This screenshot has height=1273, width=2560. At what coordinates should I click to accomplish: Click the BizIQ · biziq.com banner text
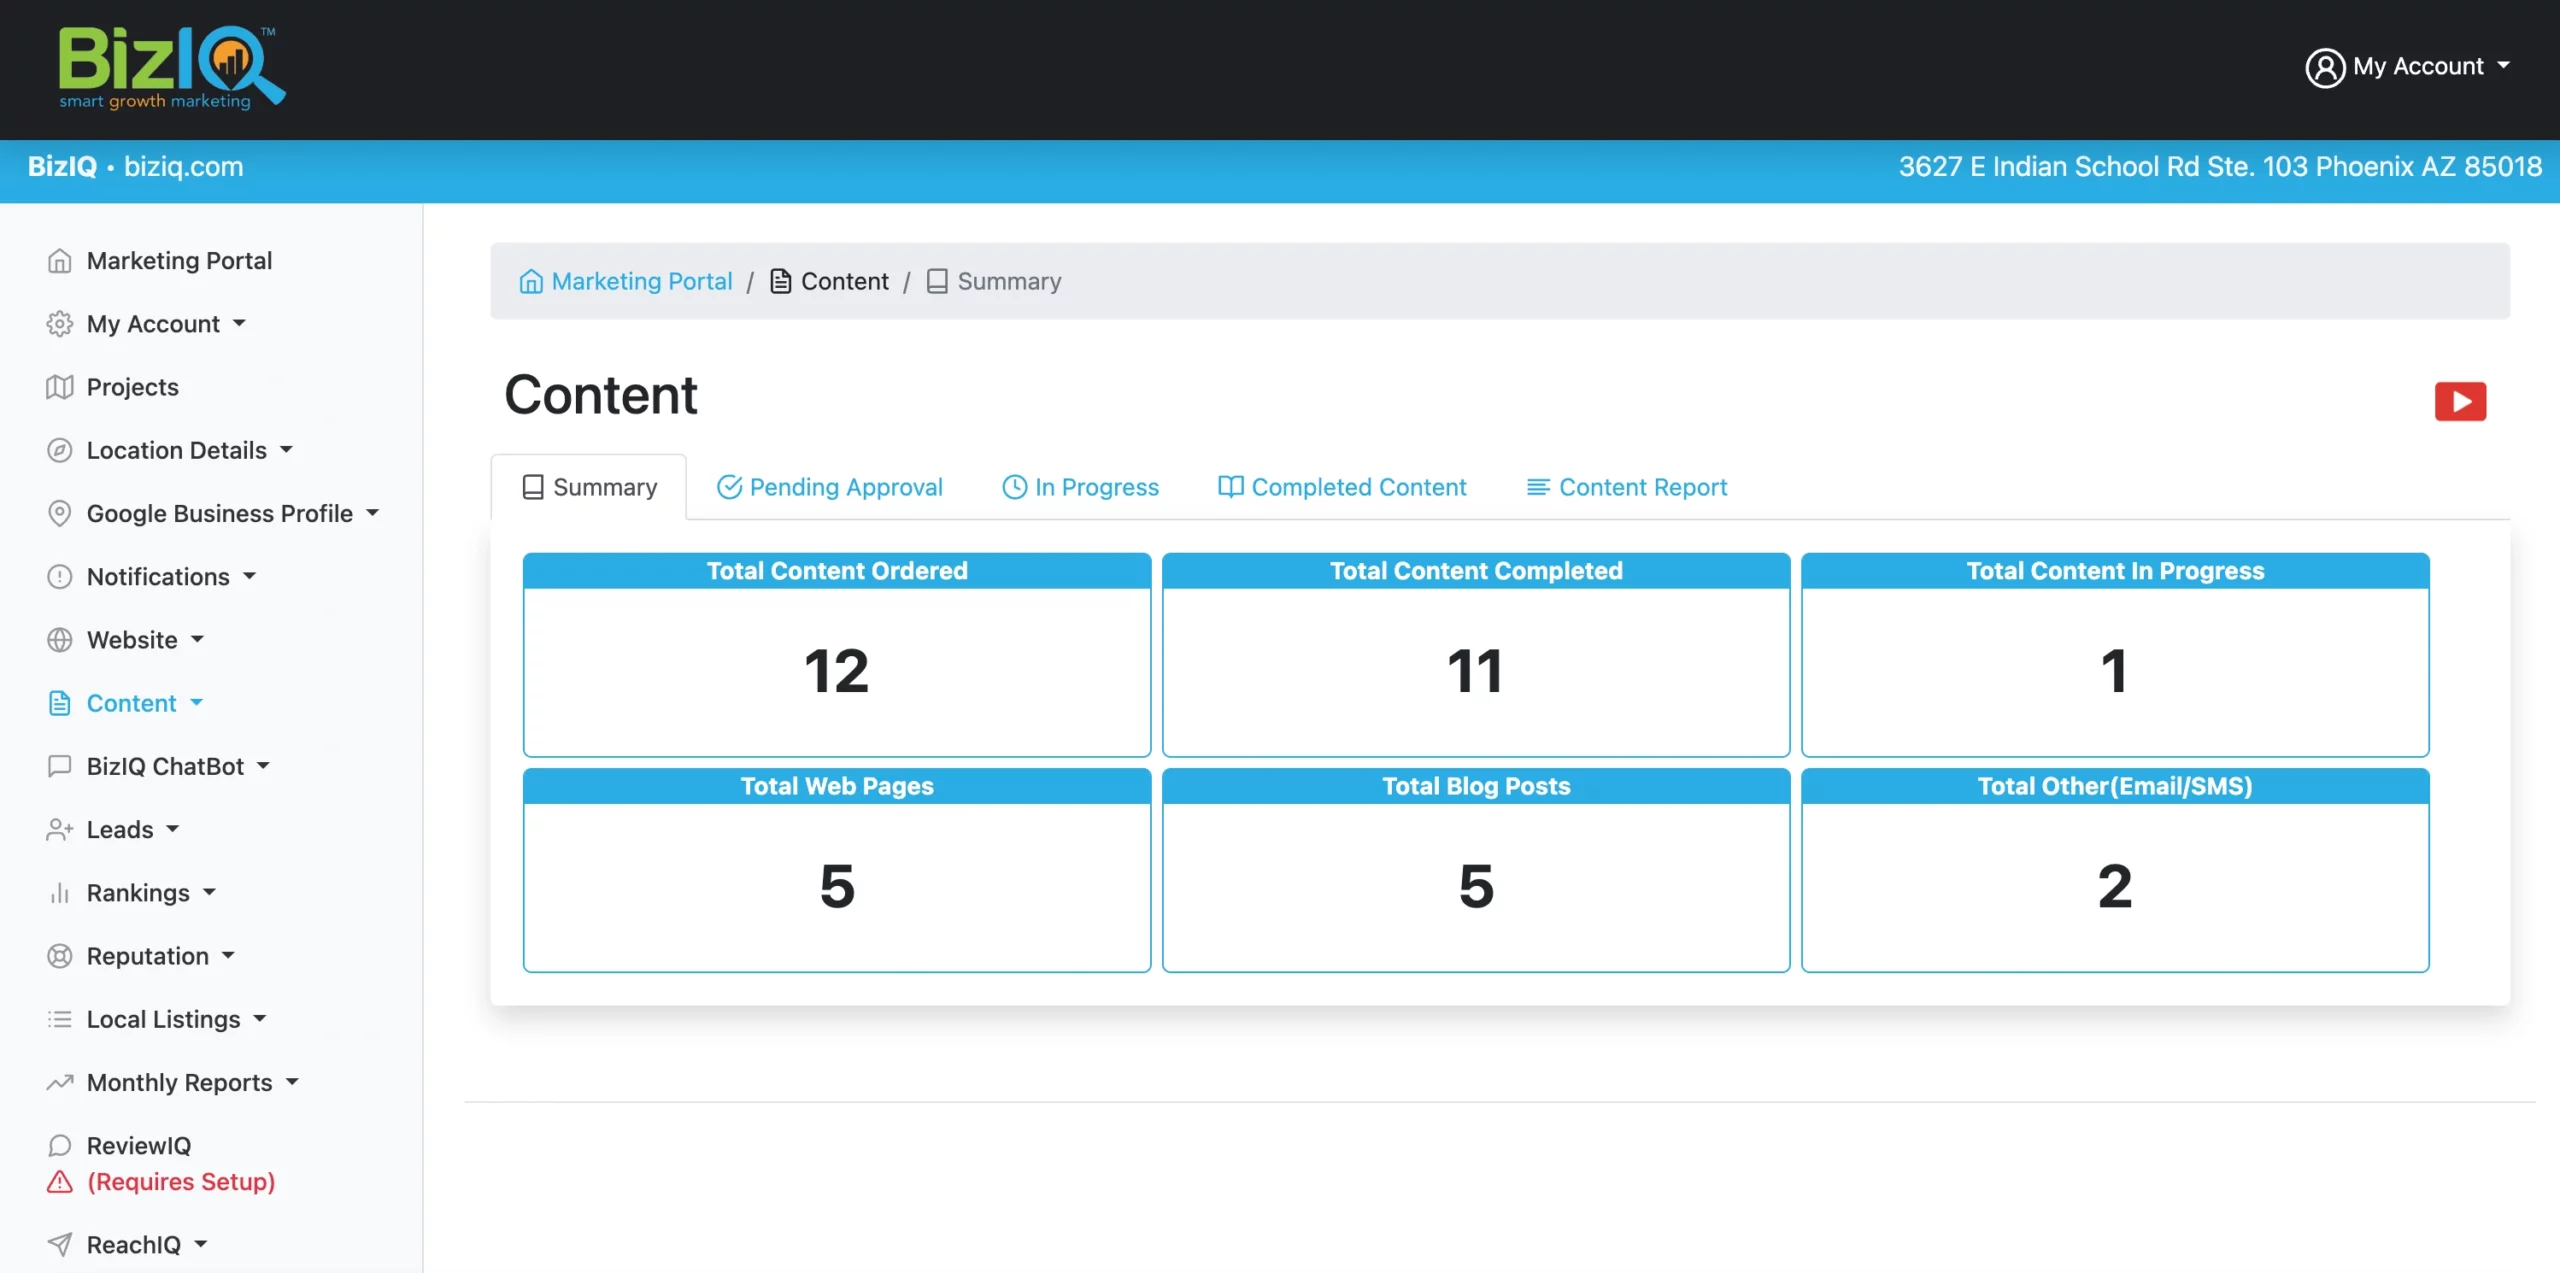coord(135,166)
